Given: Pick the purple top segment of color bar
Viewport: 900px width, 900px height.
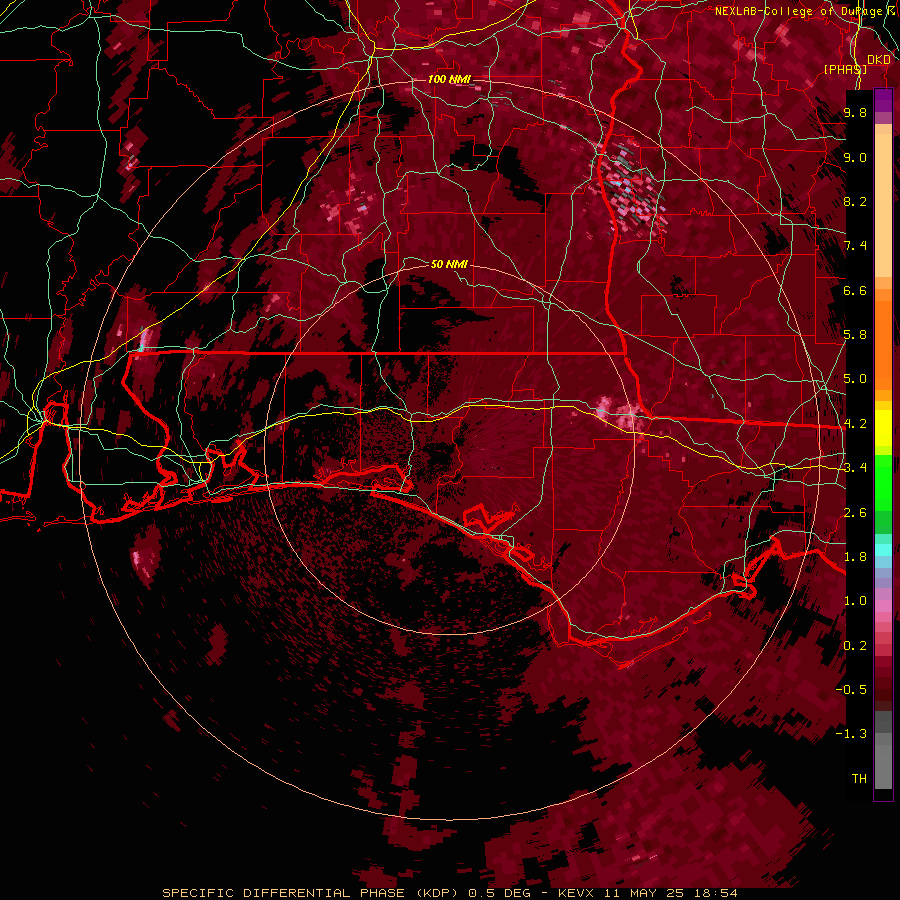Looking at the screenshot, I should (x=883, y=100).
